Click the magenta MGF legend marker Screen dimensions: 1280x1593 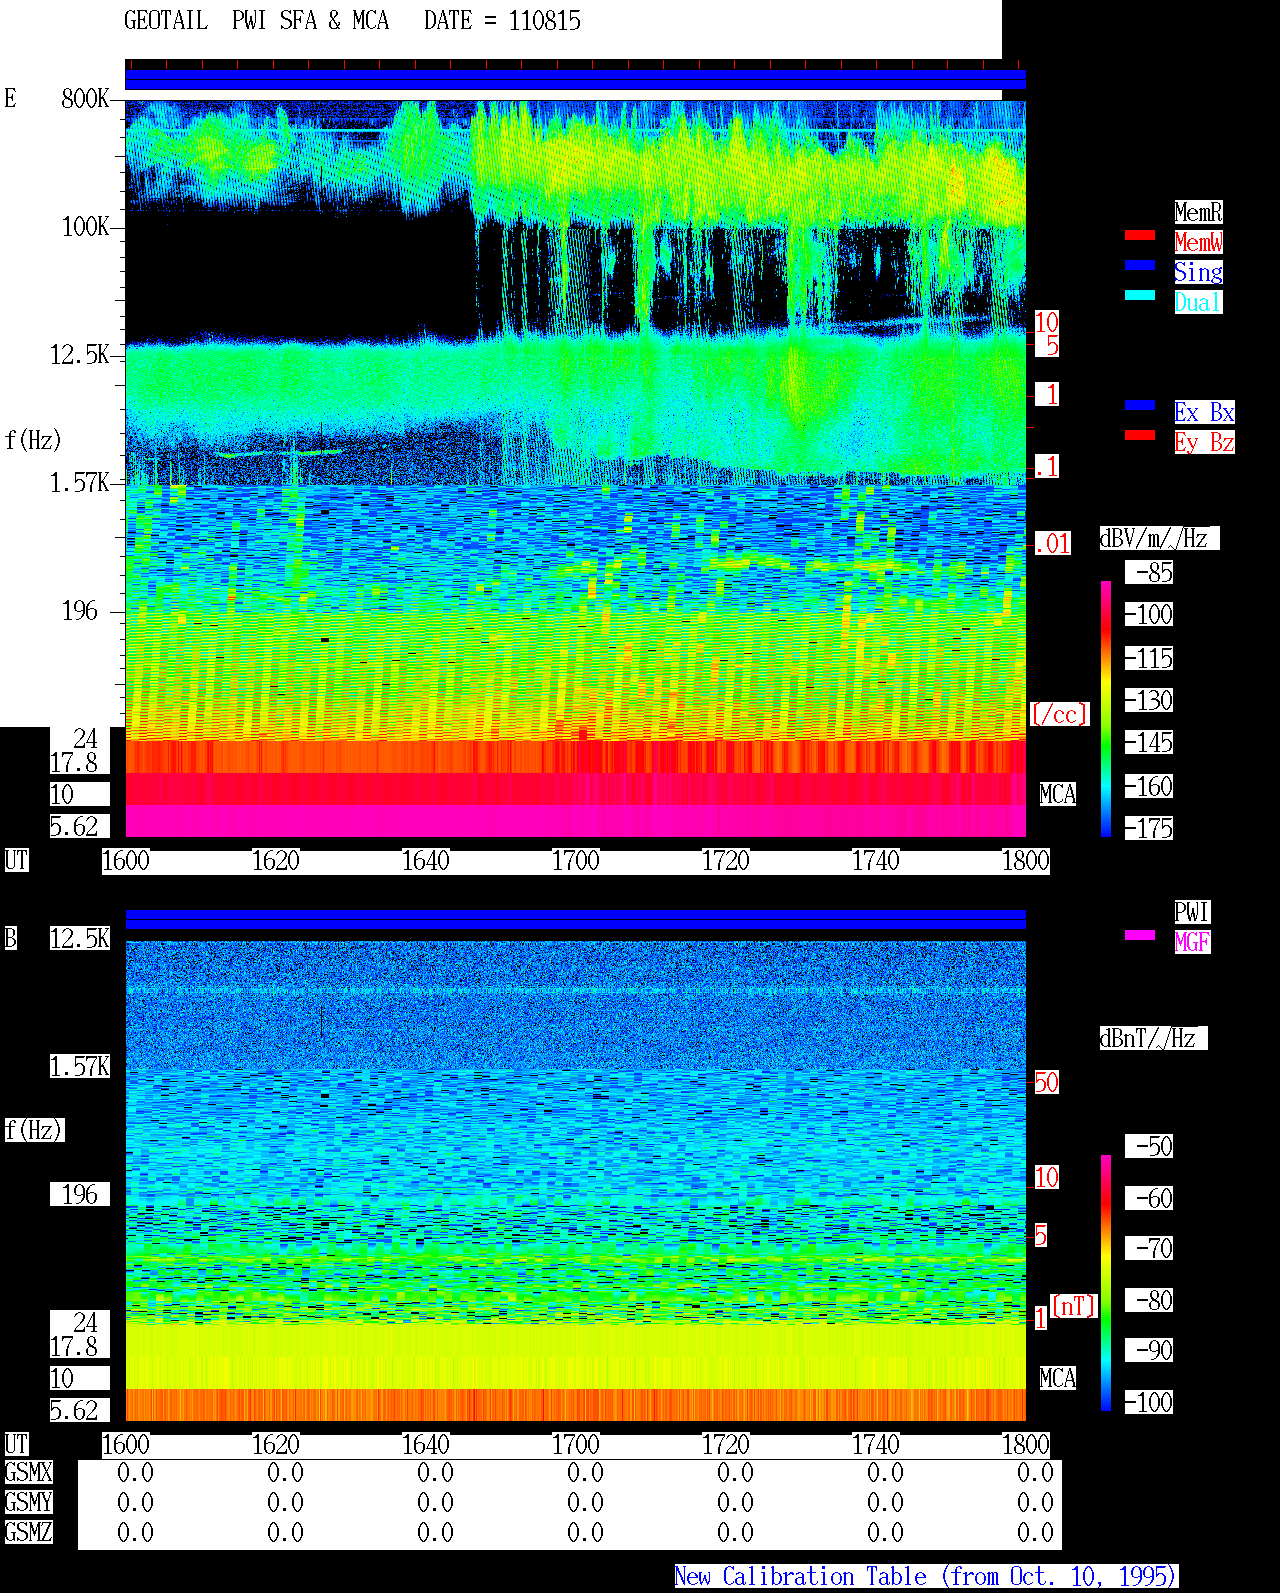(x=1140, y=935)
